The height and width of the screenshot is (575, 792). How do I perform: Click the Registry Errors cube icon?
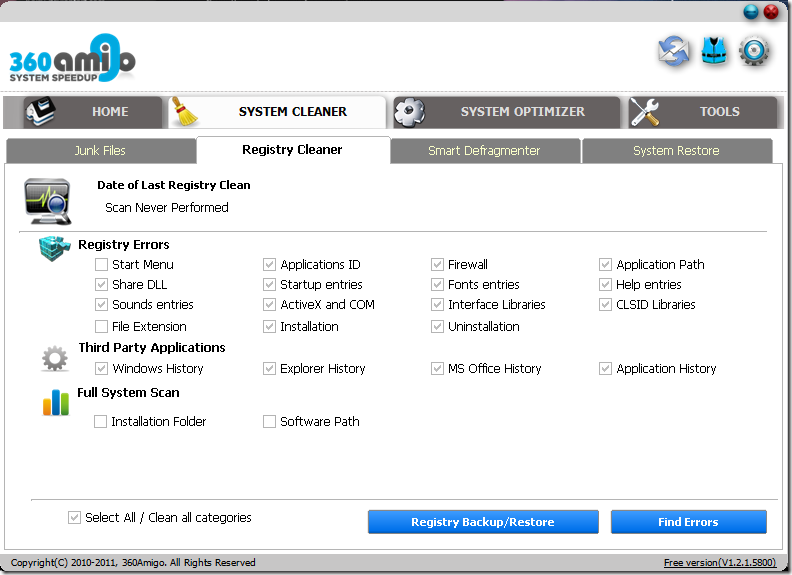[55, 248]
